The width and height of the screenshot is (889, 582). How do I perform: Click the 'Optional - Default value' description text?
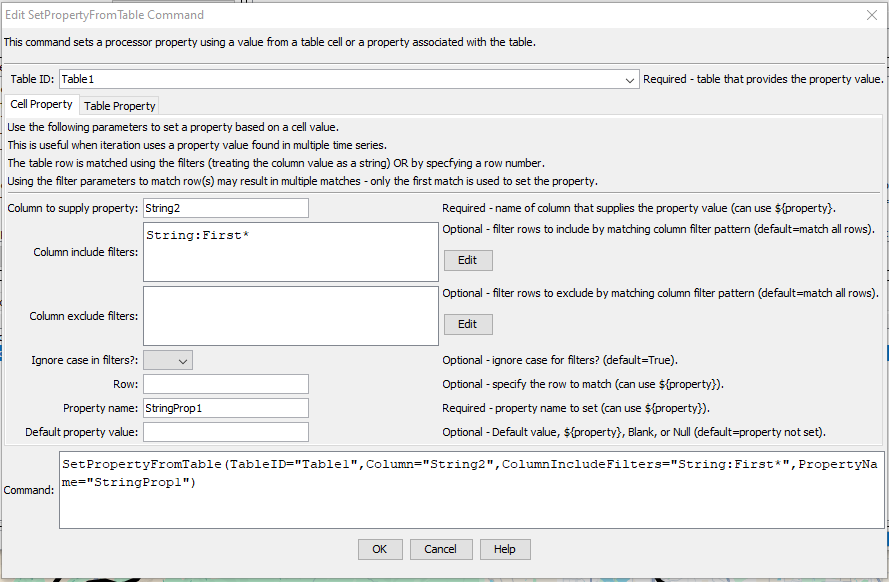click(634, 432)
